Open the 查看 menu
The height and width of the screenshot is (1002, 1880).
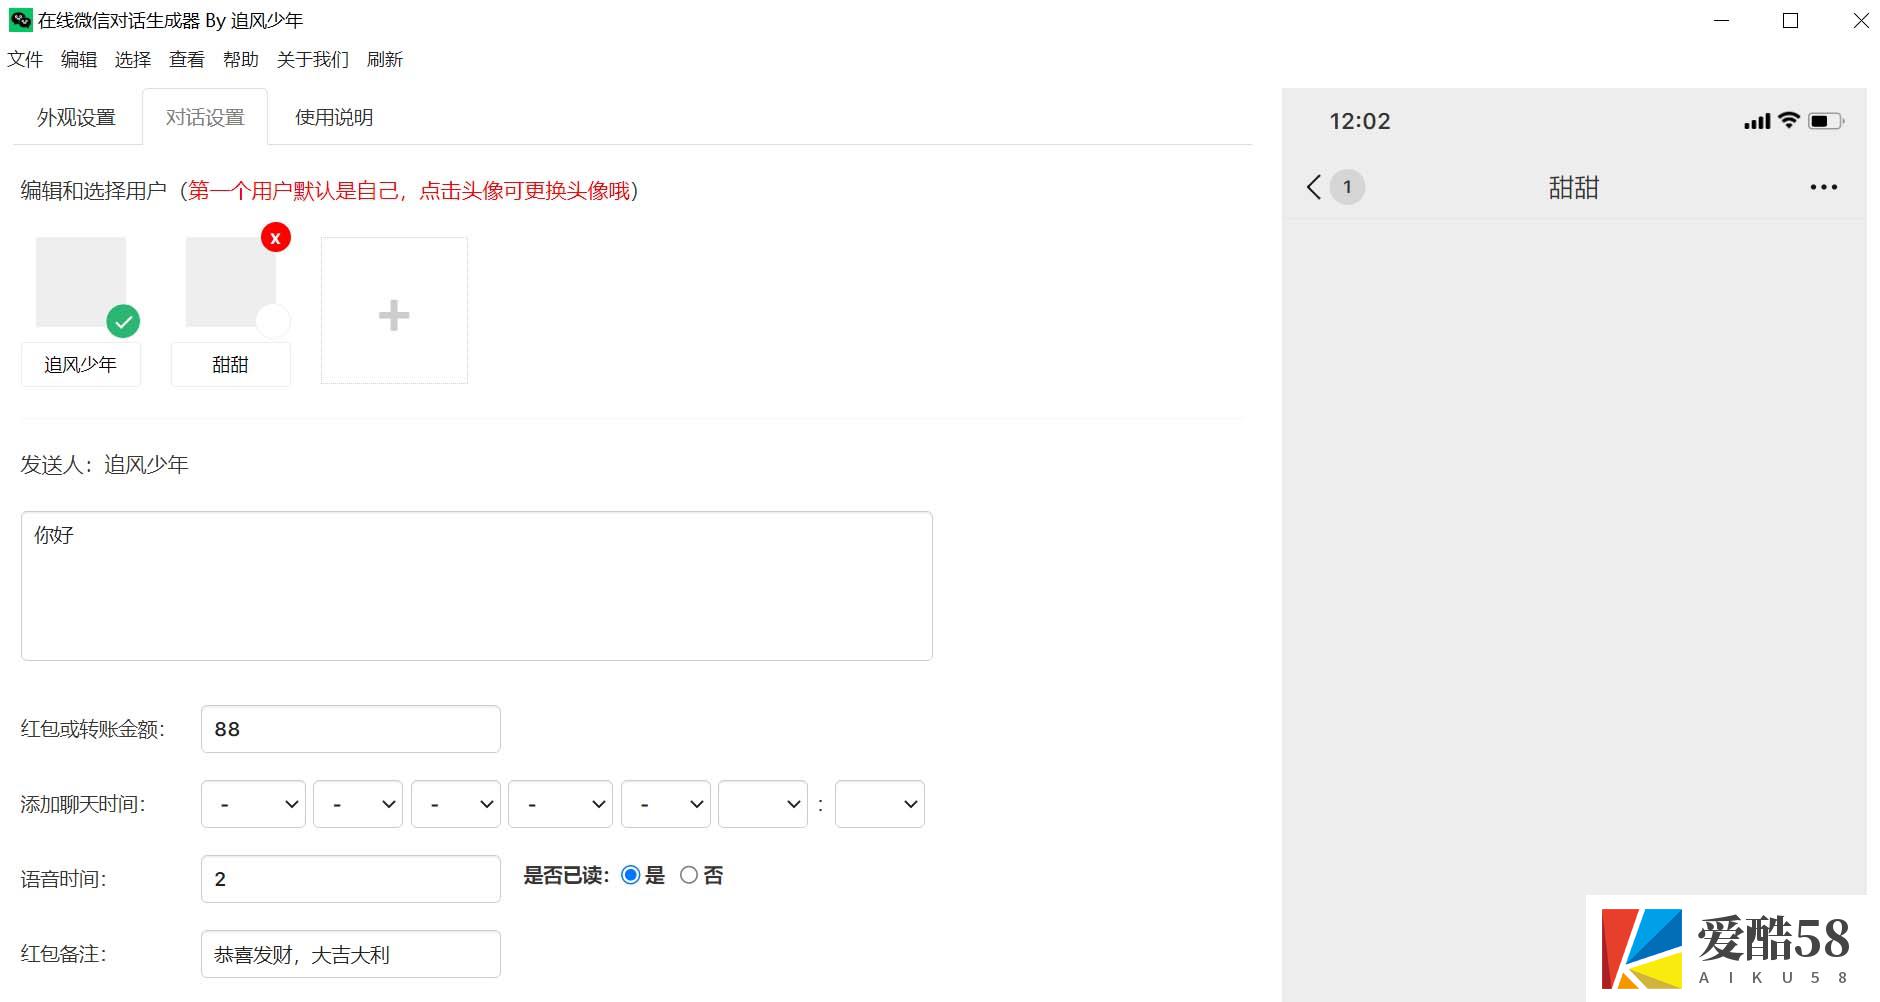coord(187,59)
